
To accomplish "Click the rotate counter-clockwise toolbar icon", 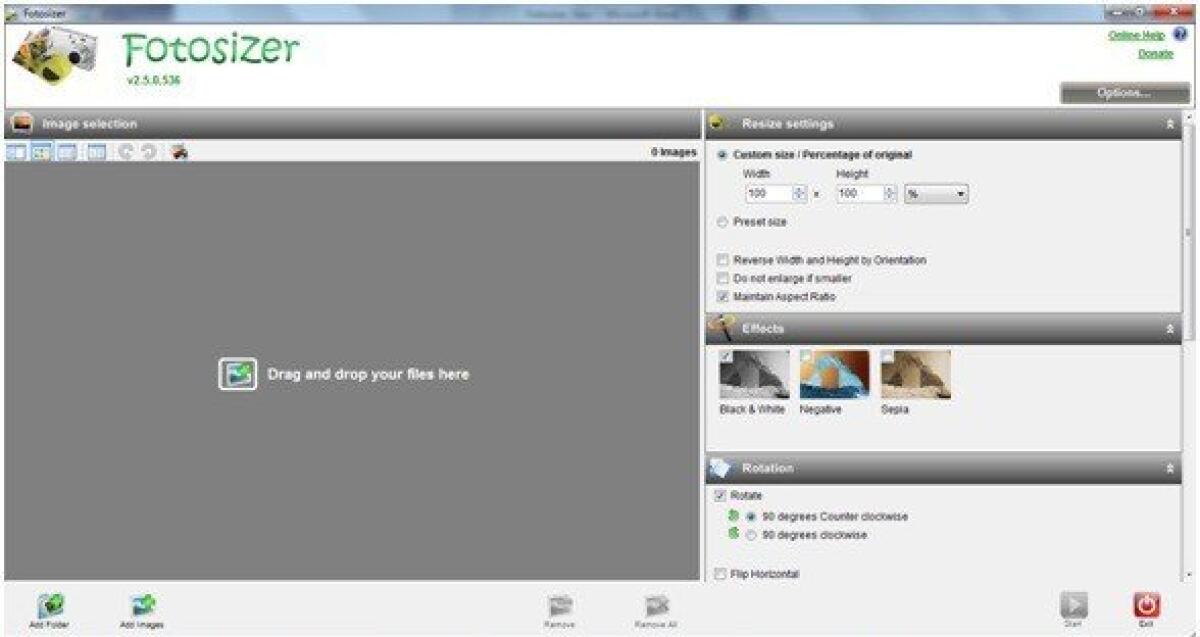I will coord(127,155).
